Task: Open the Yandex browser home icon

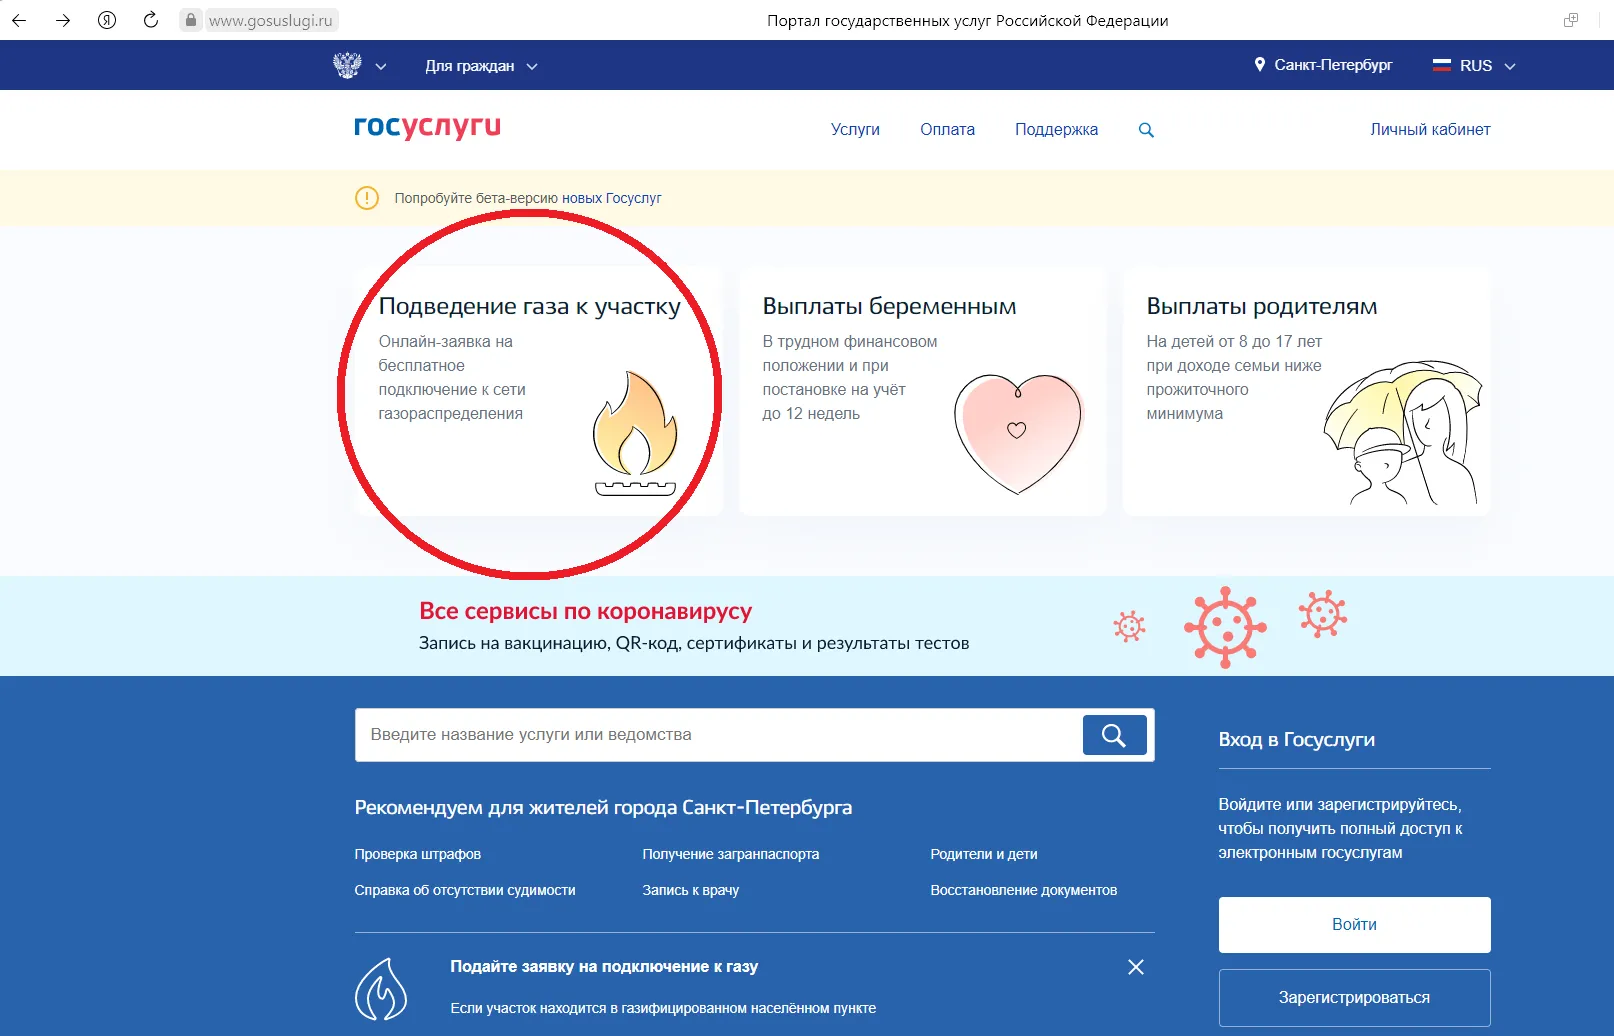Action: pos(107,20)
